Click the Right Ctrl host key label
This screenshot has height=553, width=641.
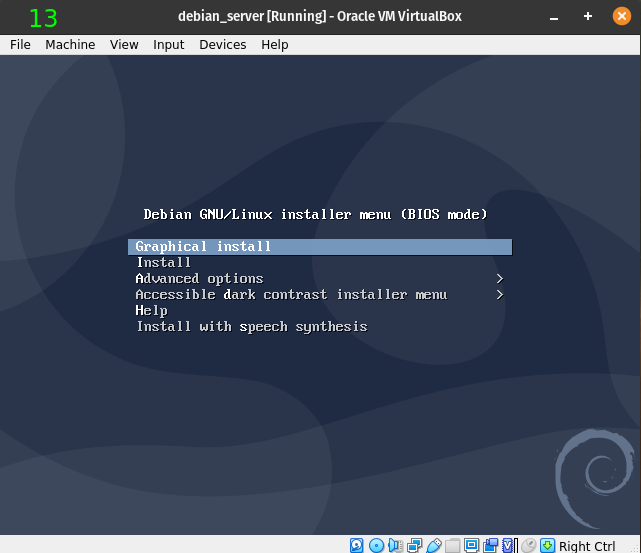(587, 546)
